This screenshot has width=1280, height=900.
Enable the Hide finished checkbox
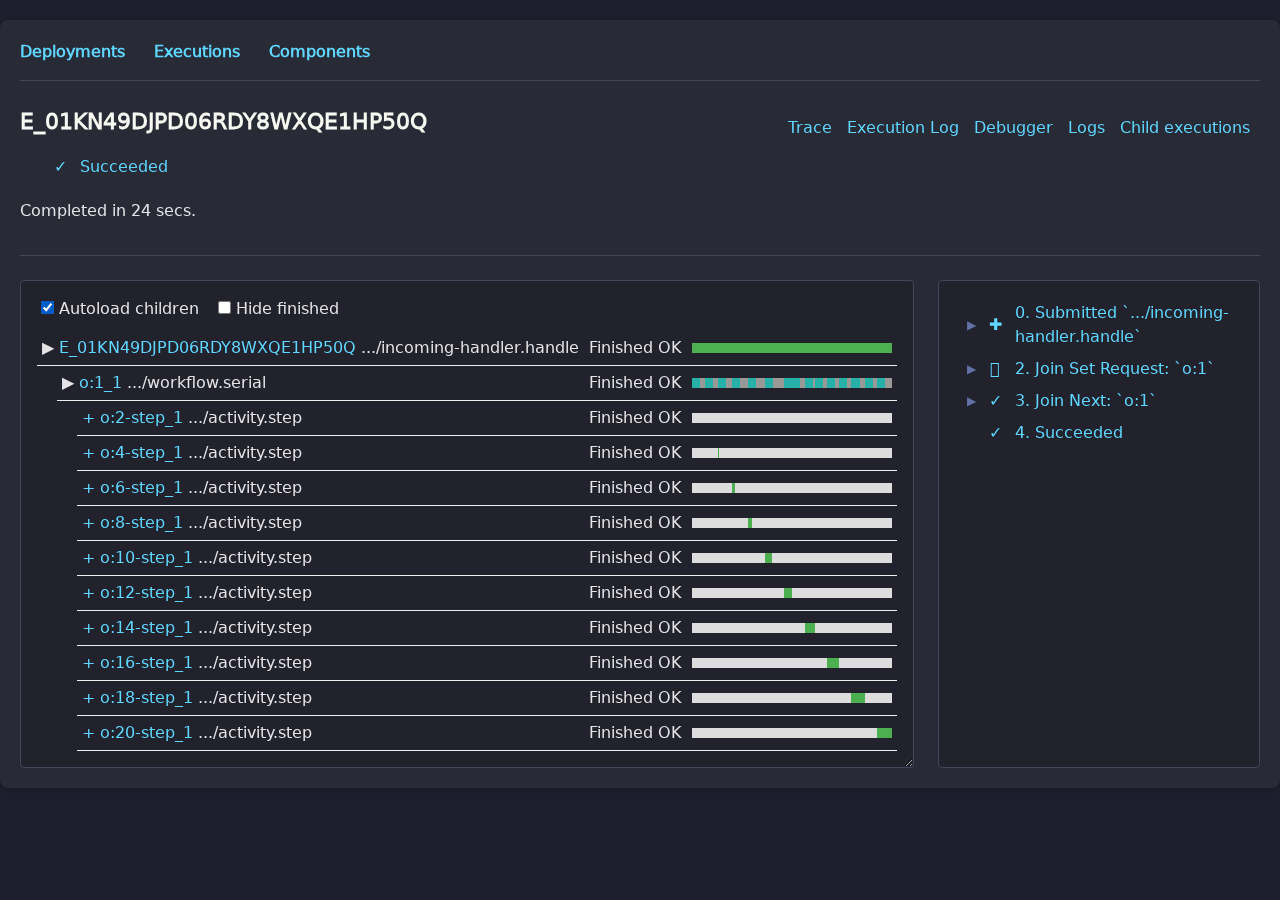coord(224,308)
